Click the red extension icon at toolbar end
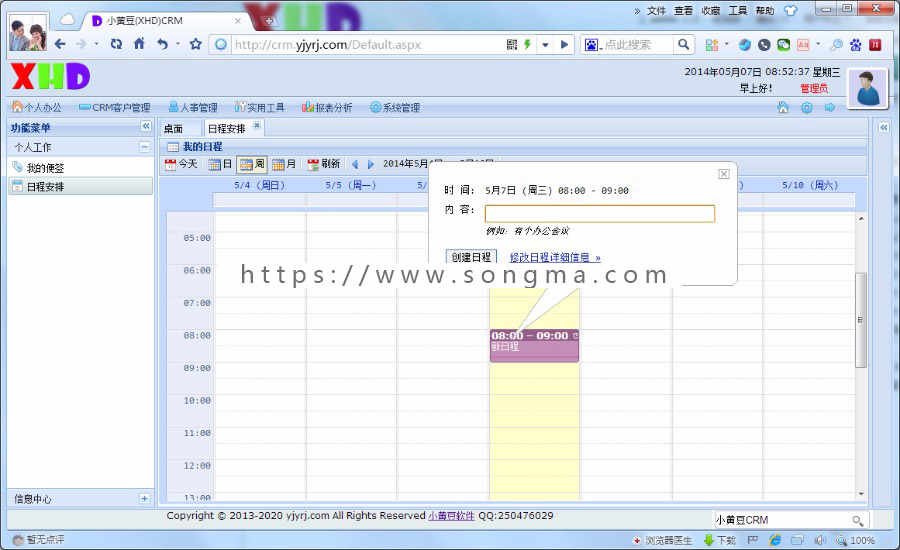Screen dimensions: 900x550 (875, 45)
